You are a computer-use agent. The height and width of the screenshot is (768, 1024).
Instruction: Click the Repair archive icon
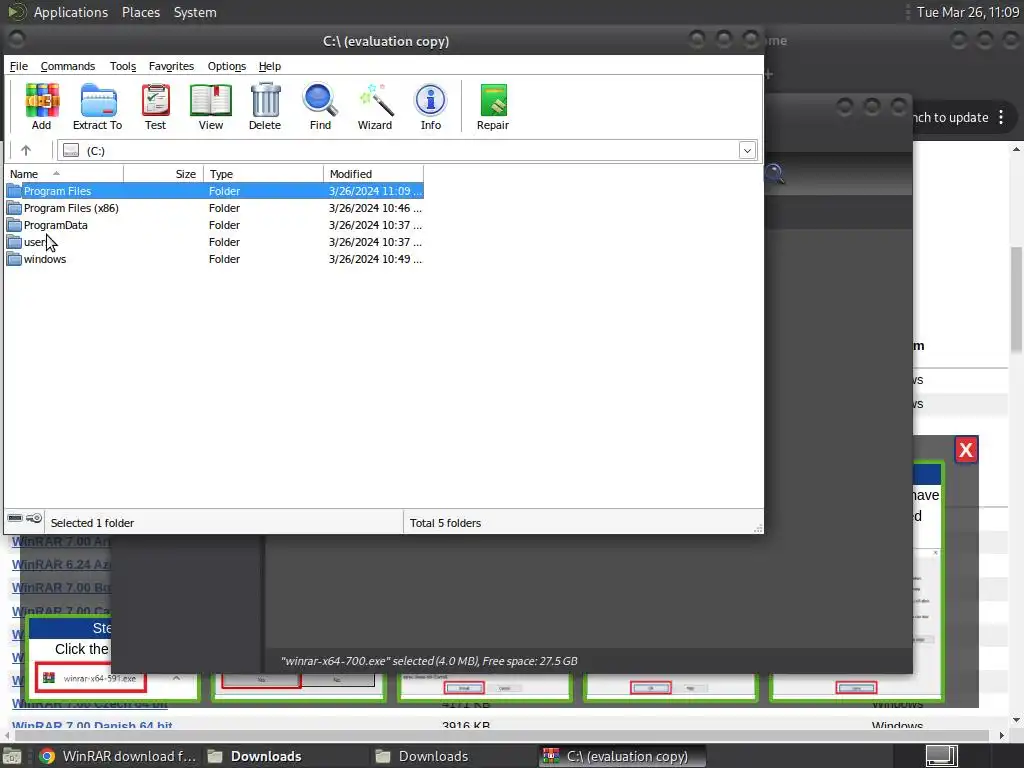493,100
